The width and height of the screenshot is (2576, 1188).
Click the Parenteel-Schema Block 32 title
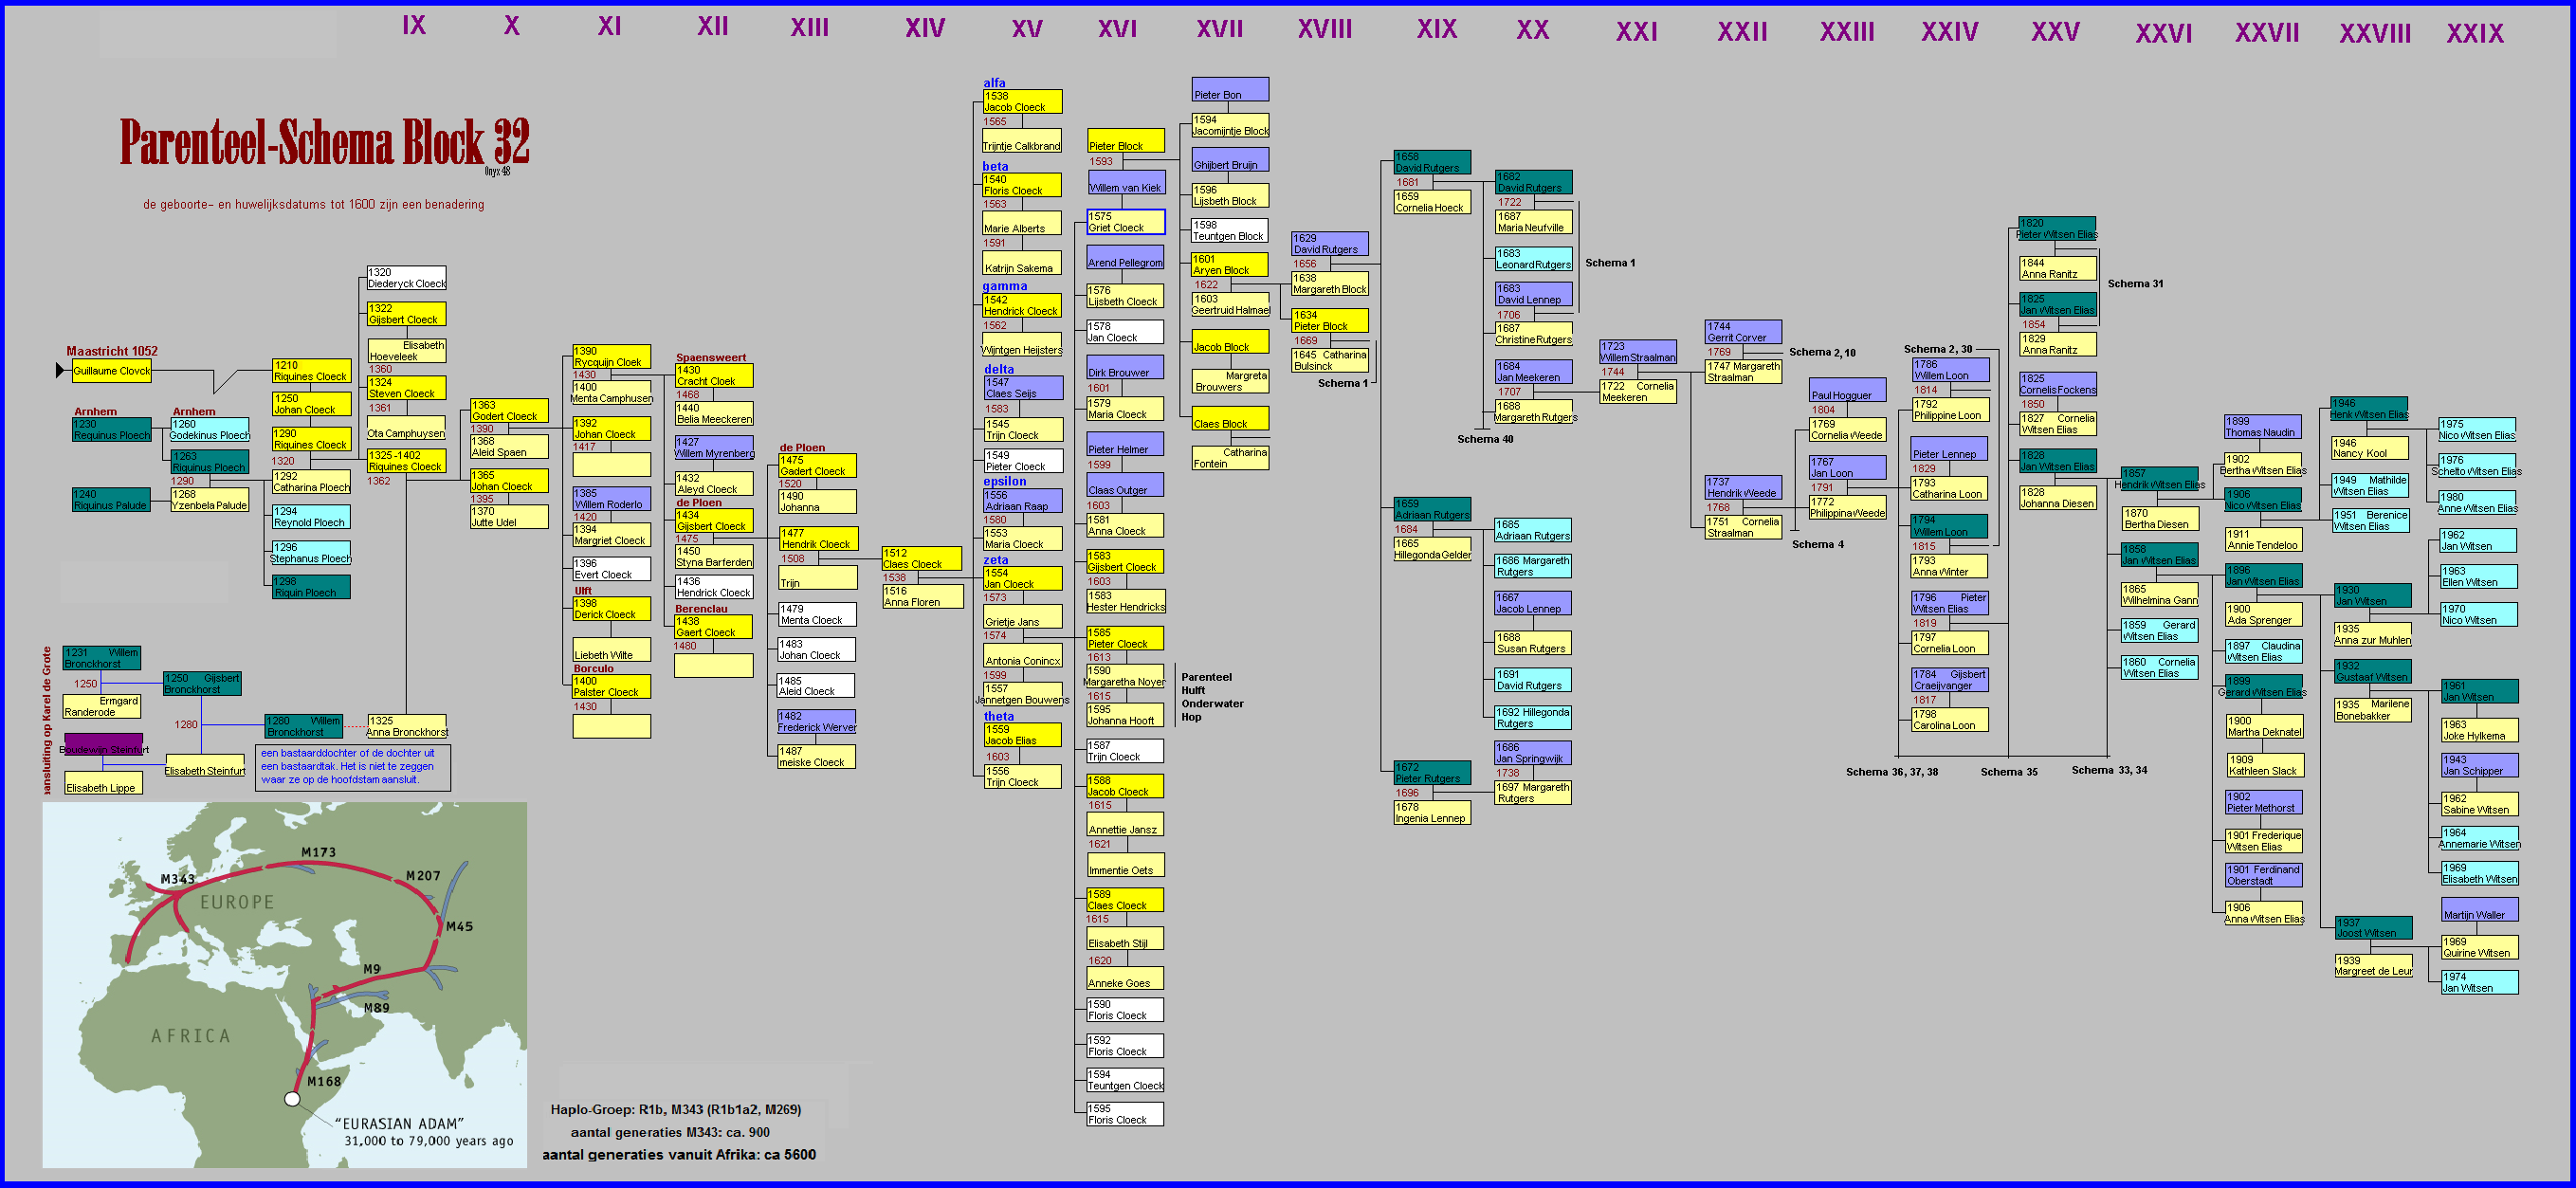click(x=324, y=143)
